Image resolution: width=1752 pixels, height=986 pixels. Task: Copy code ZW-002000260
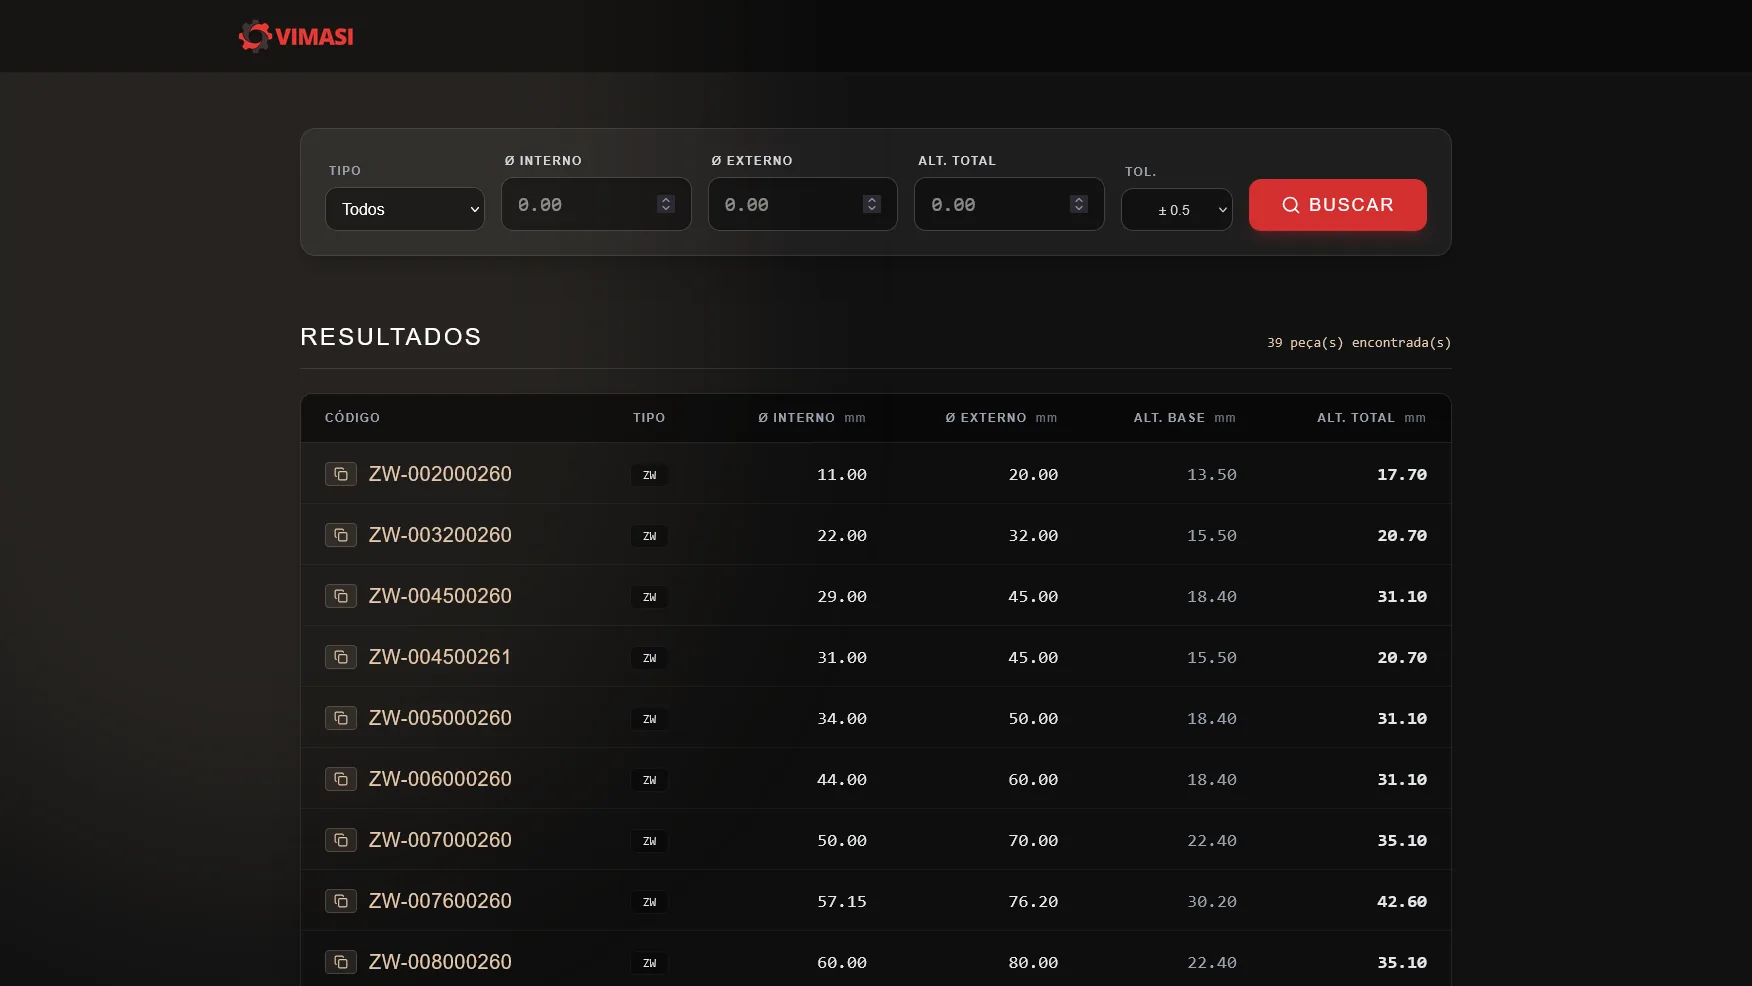pyautogui.click(x=341, y=474)
